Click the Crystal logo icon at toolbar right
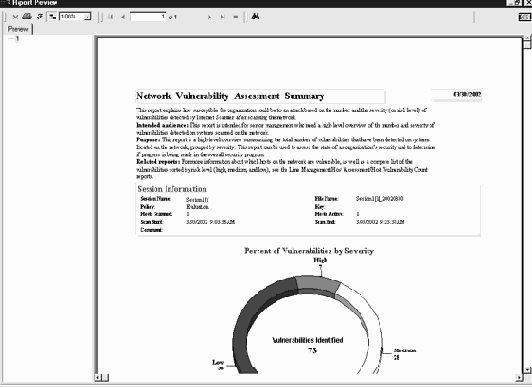532x387 pixels. pyautogui.click(x=525, y=17)
